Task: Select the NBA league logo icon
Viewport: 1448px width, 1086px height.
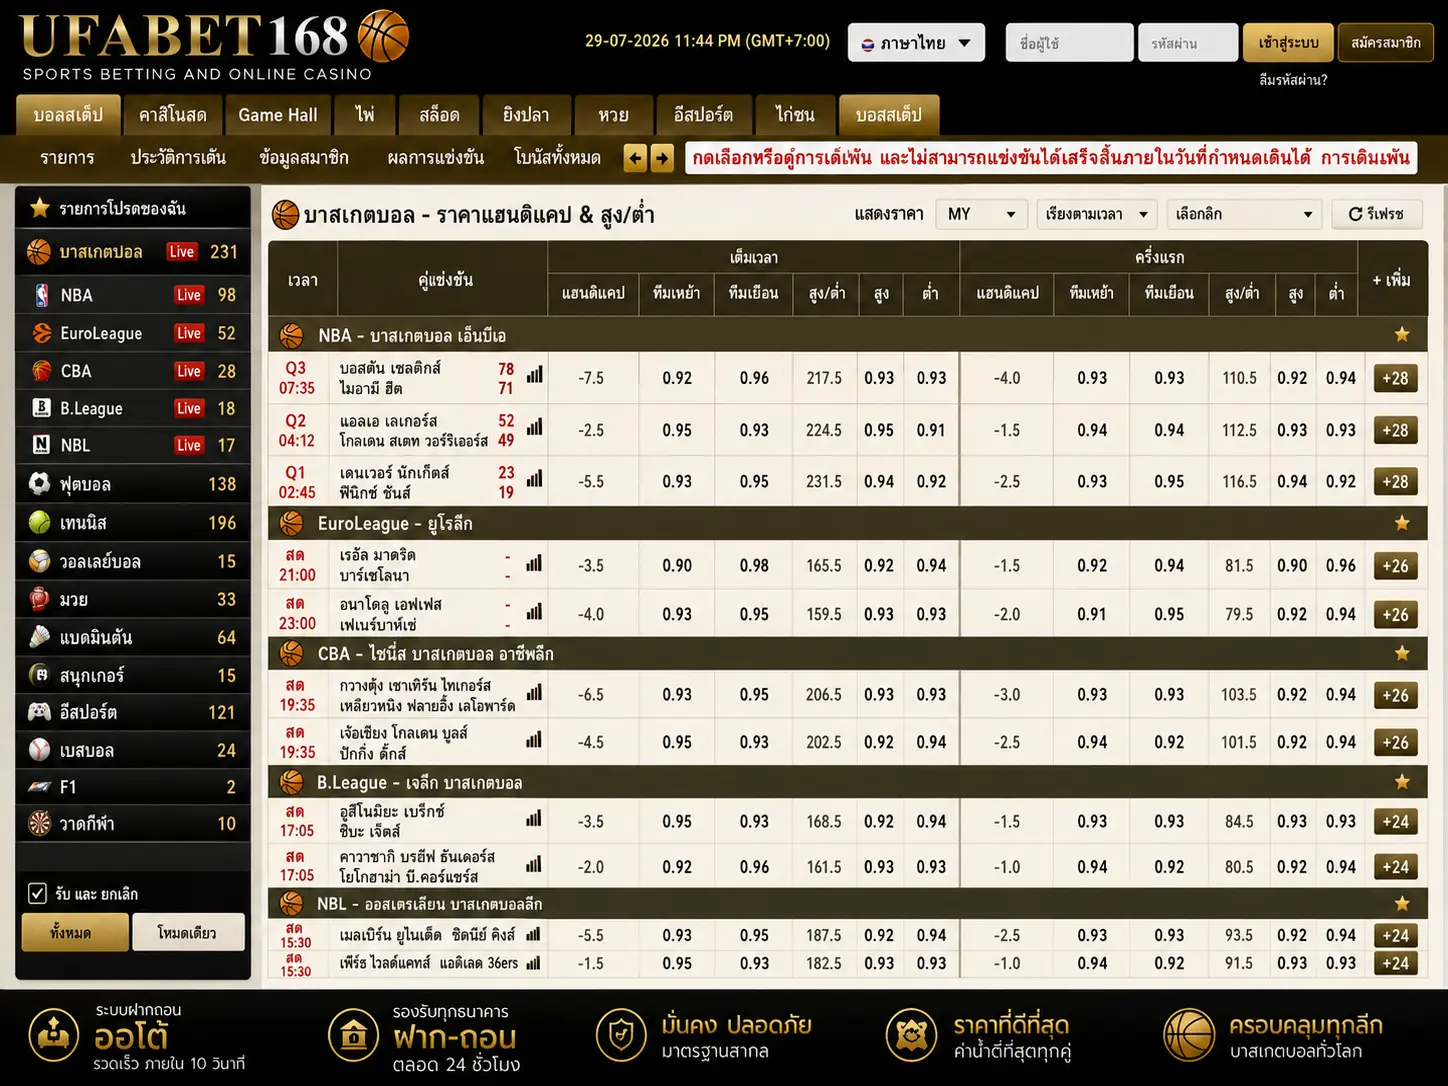Action: point(41,295)
